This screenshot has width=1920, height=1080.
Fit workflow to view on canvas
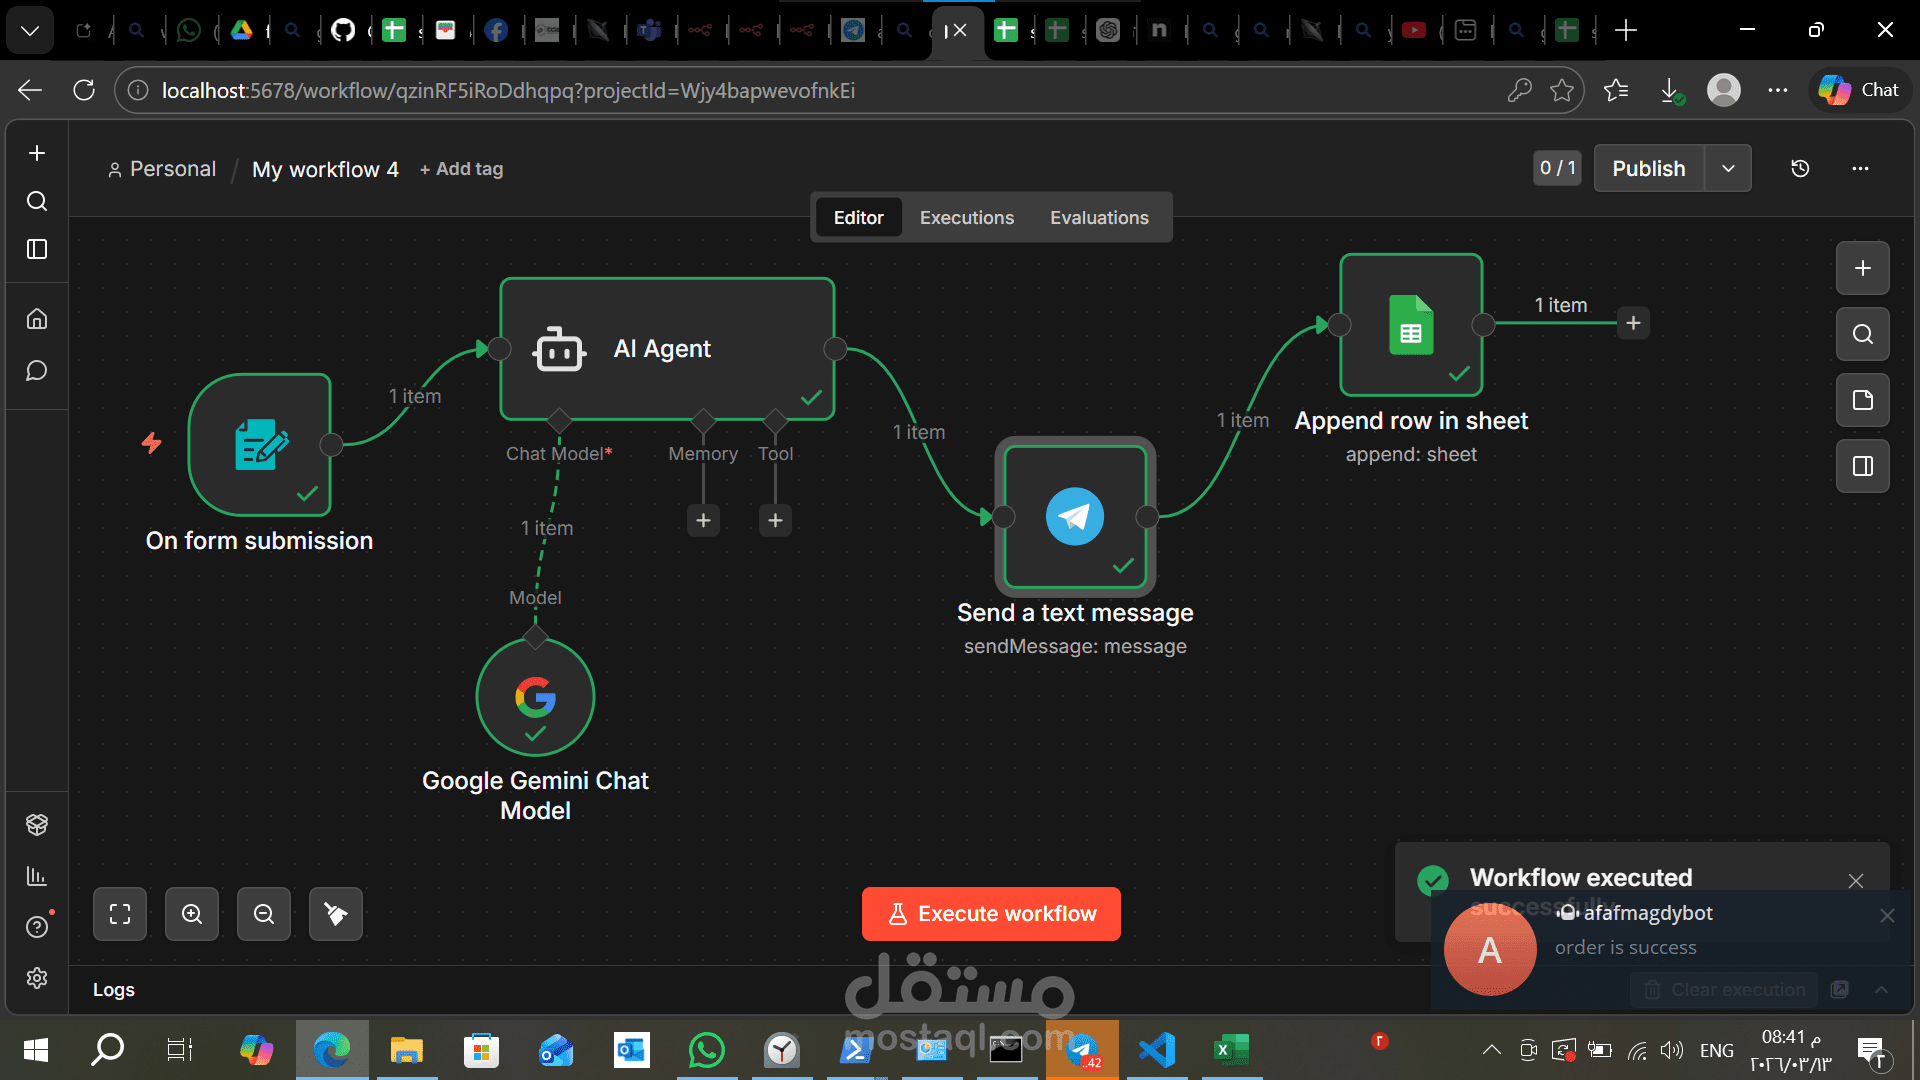(120, 914)
